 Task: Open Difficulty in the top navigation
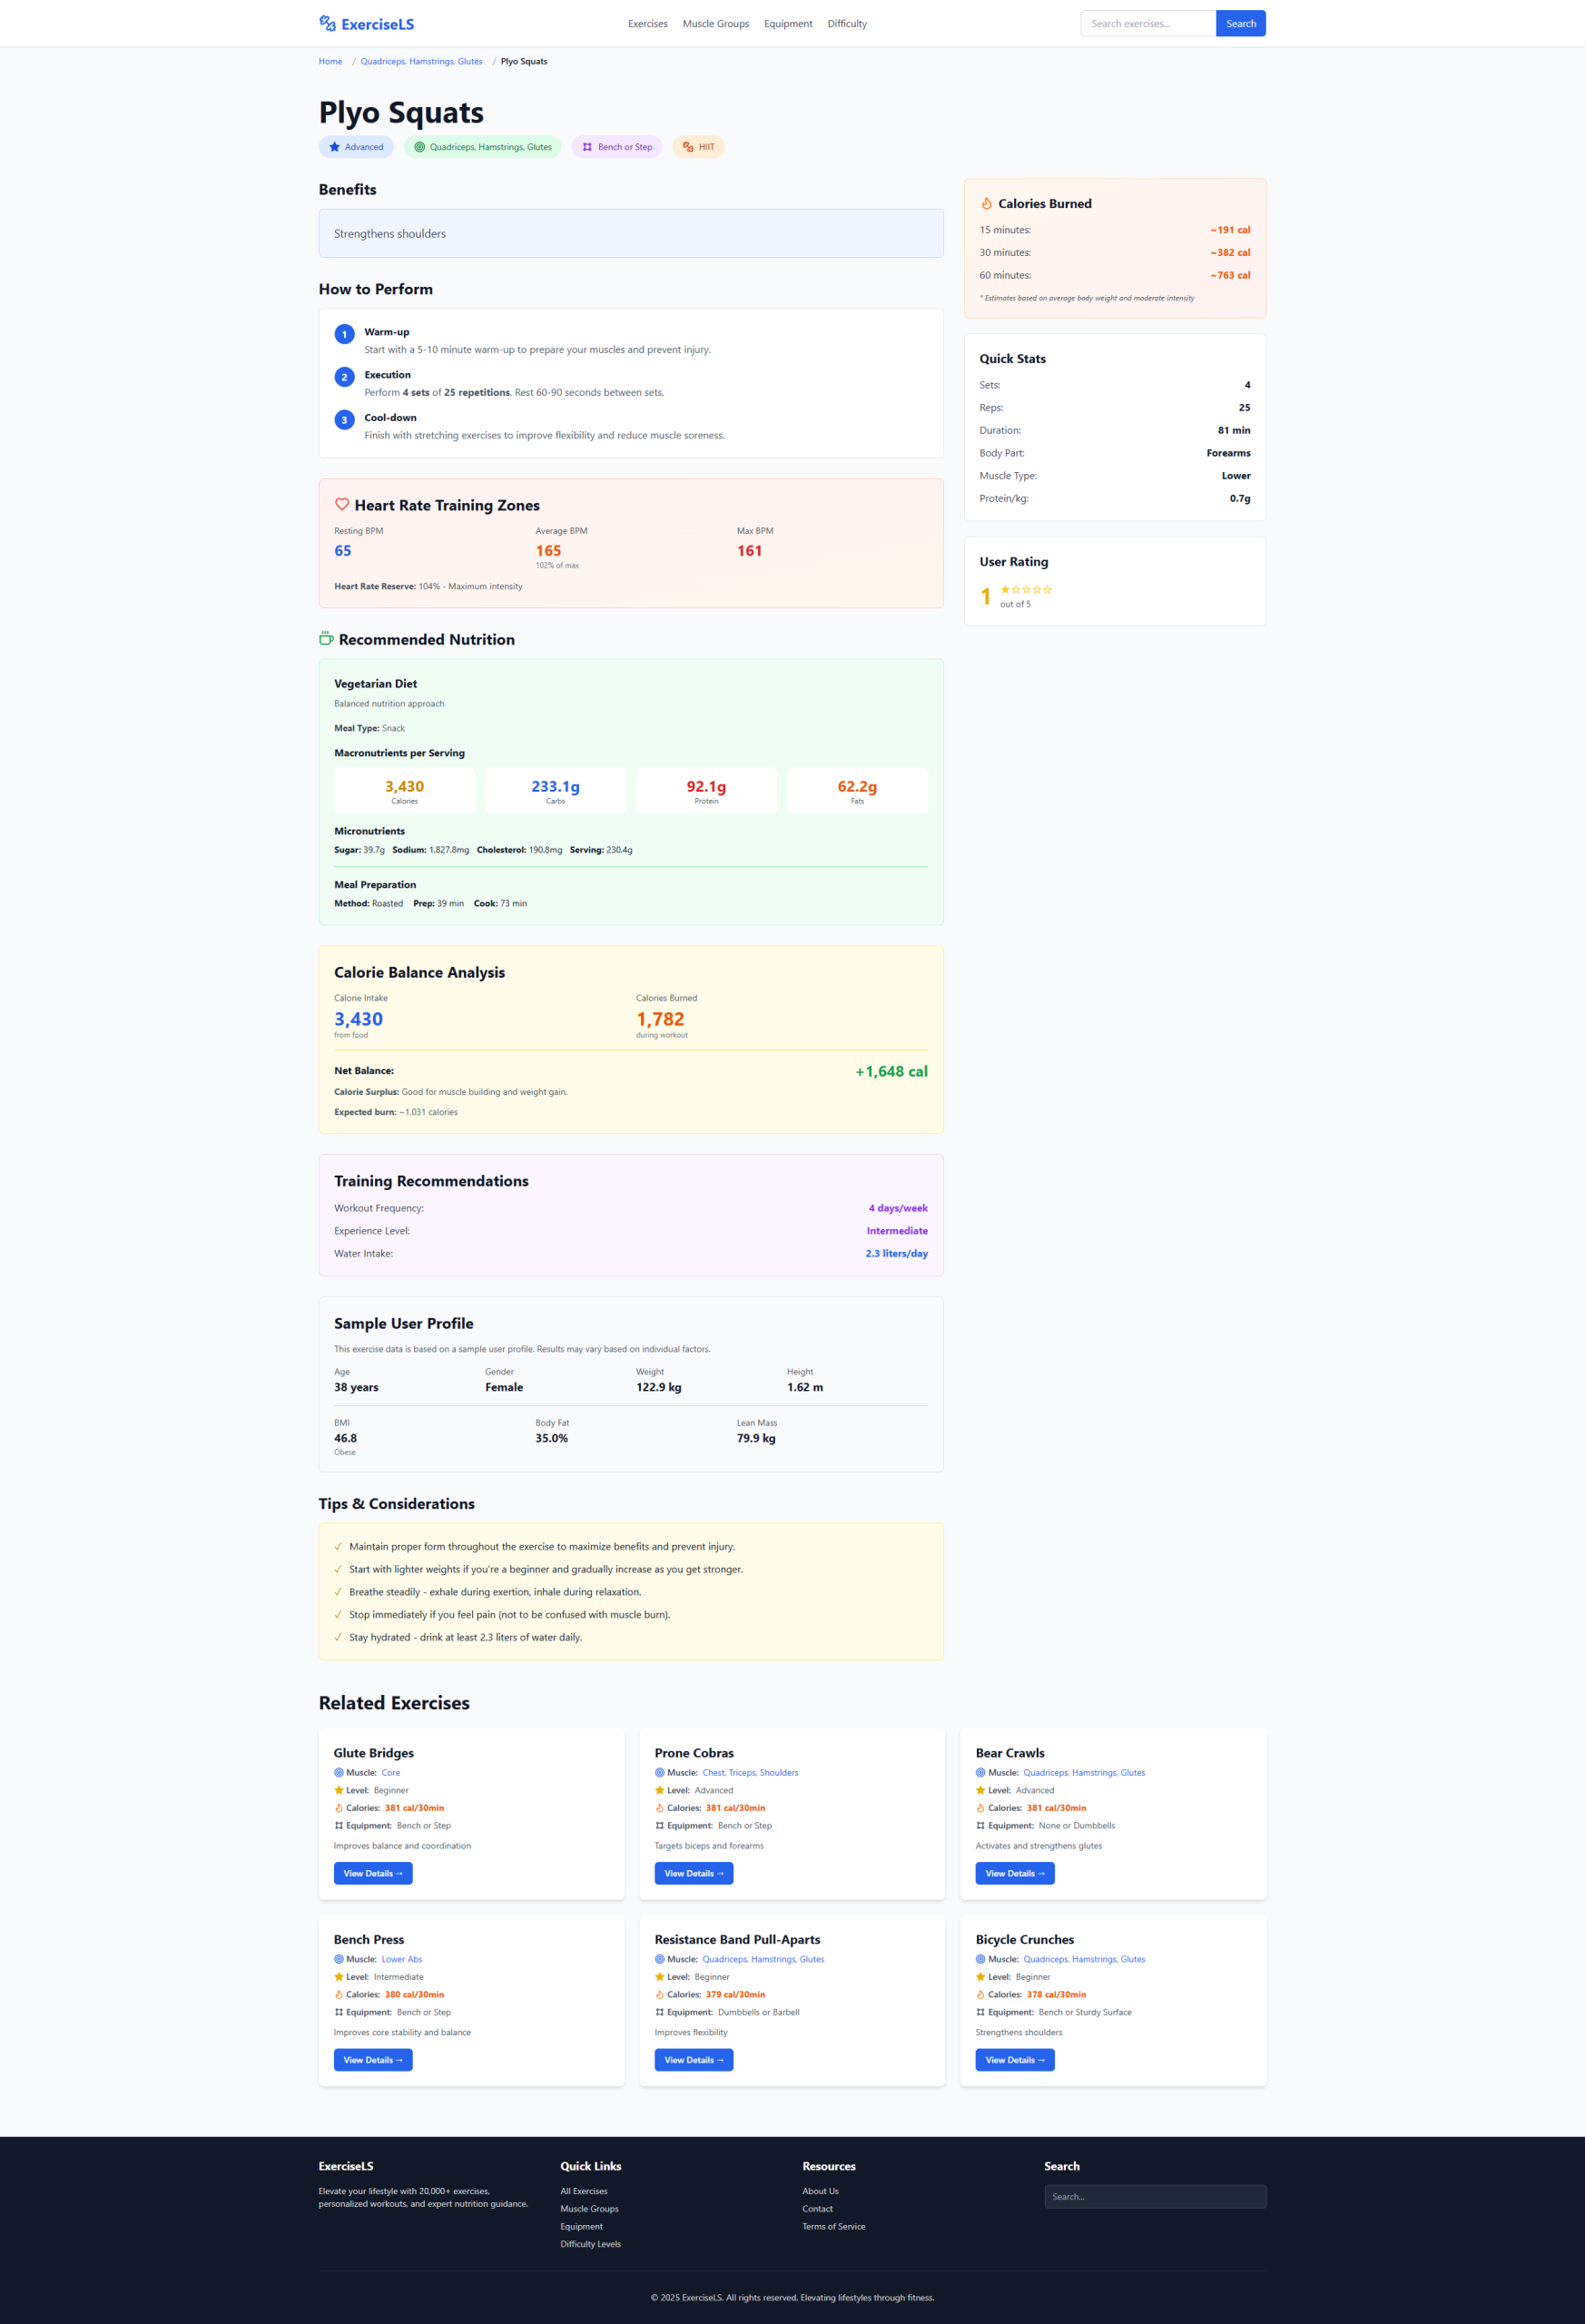tap(847, 24)
